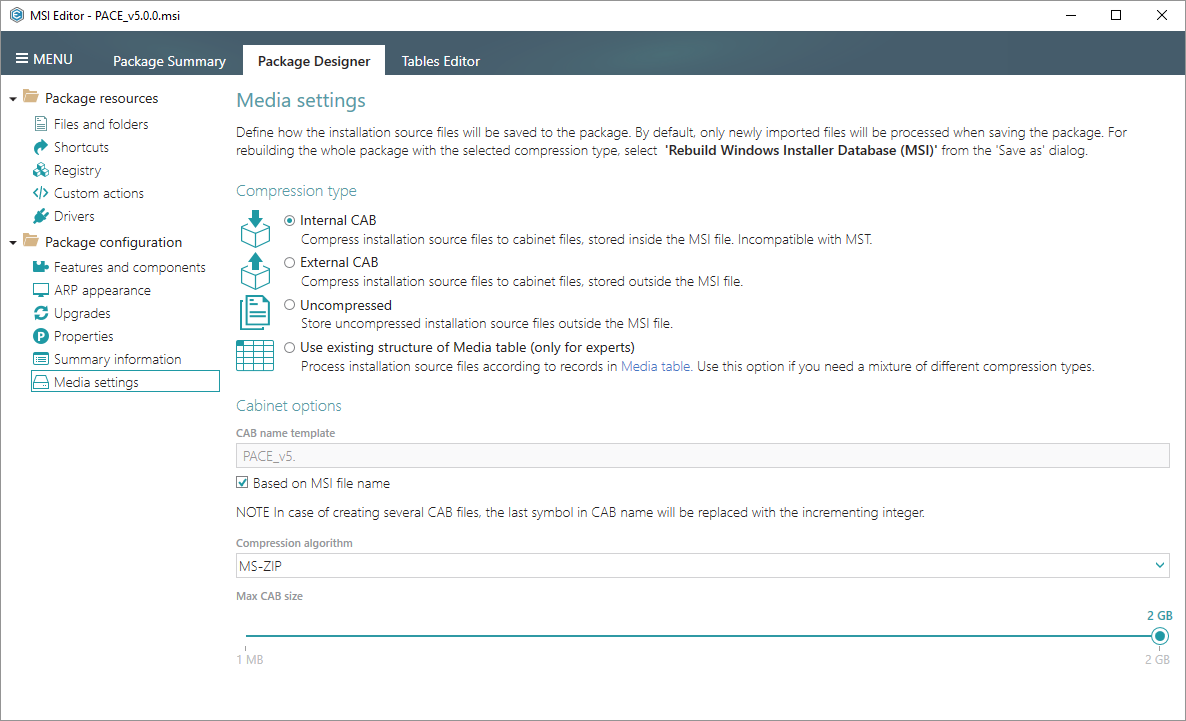The height and width of the screenshot is (721, 1186).
Task: Select the Internal CAB radio button
Action: (x=290, y=220)
